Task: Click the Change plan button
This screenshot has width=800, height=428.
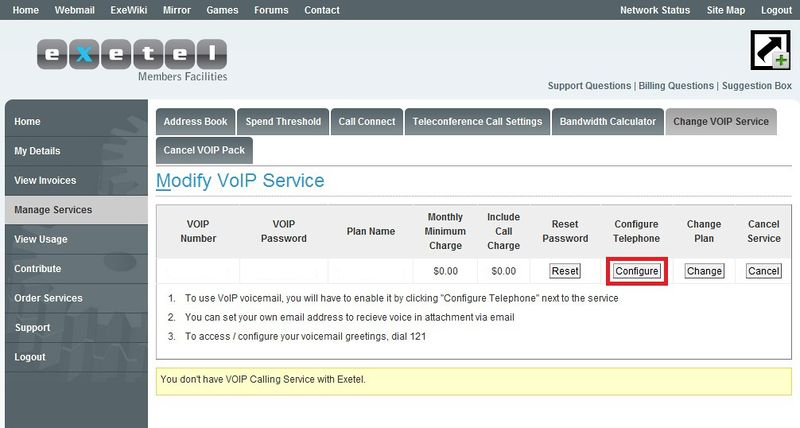Action: 704,271
